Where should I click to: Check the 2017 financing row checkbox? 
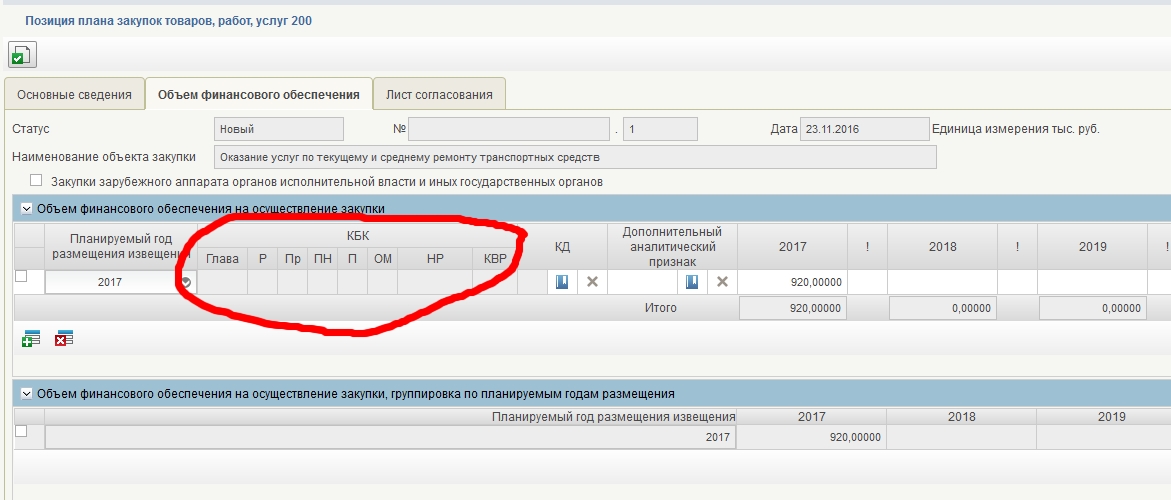coord(21,278)
